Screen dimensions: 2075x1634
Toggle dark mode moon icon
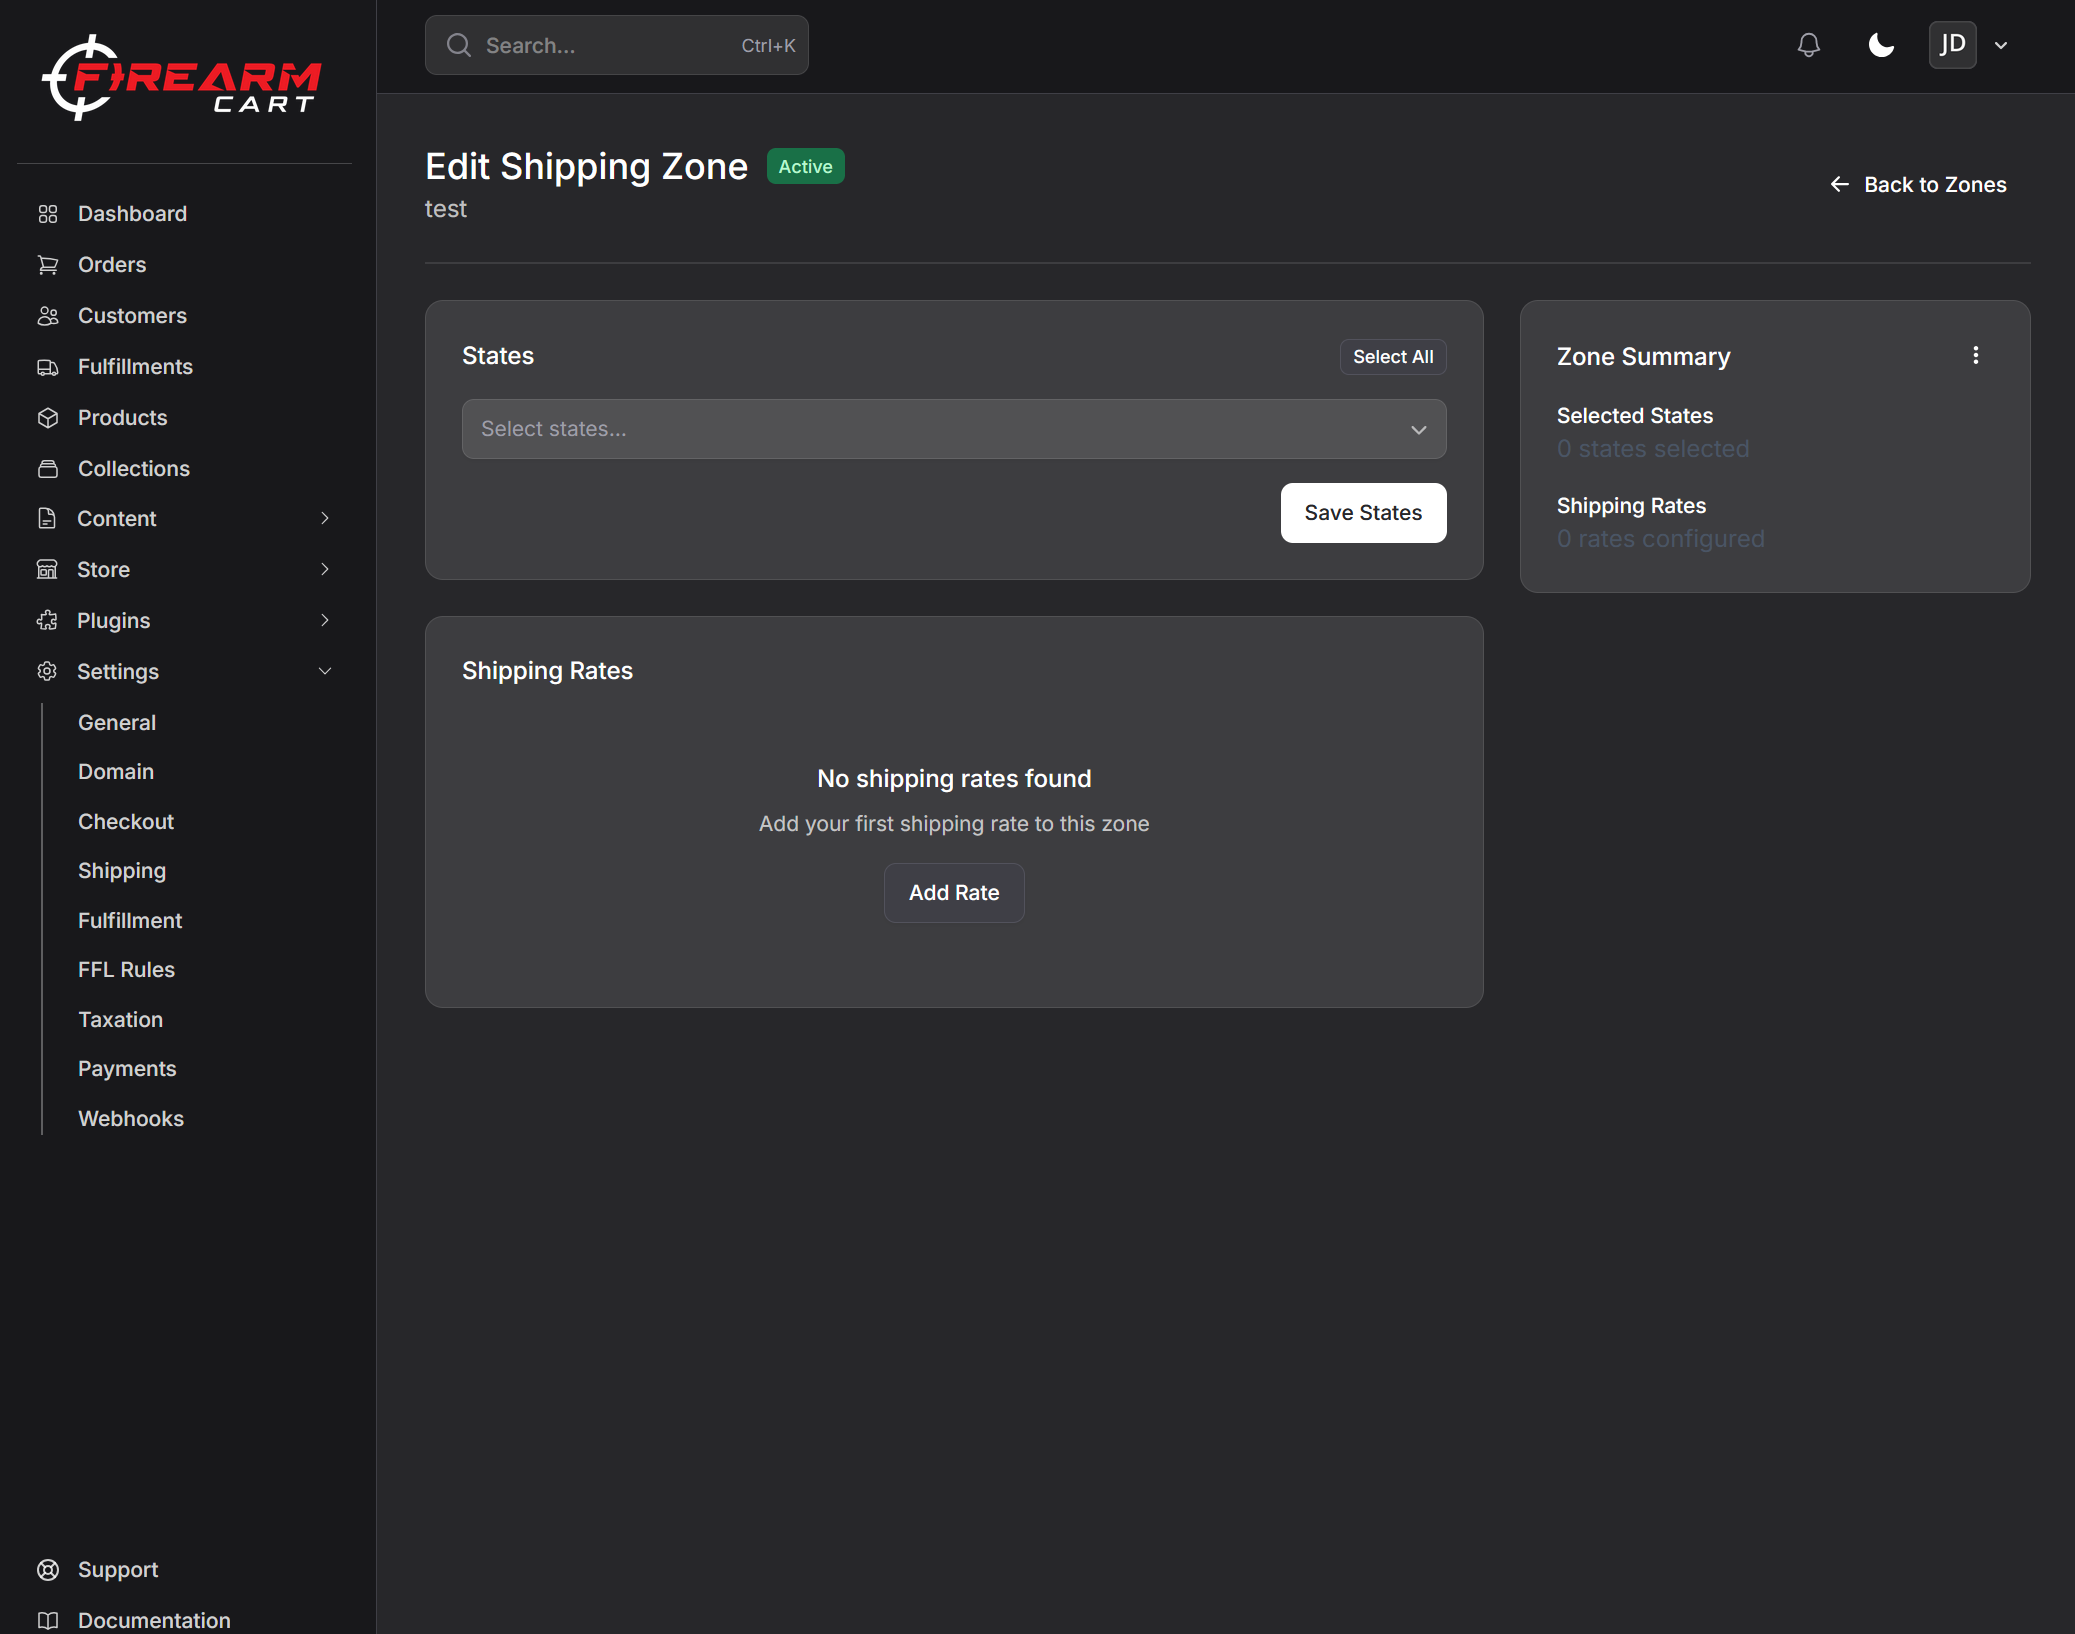(x=1881, y=45)
